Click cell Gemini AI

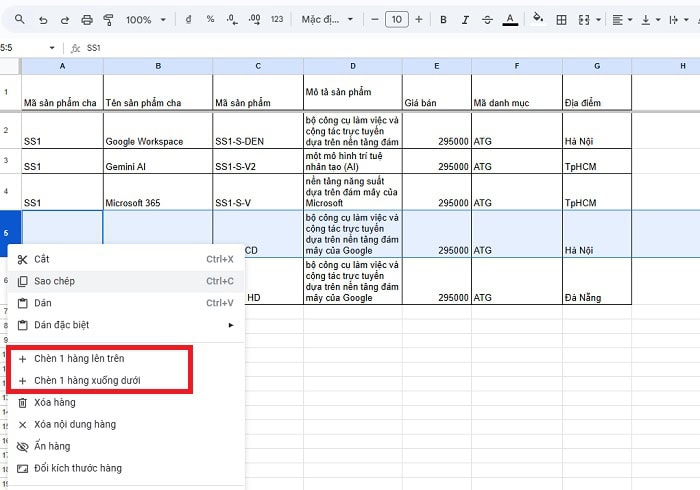point(158,161)
